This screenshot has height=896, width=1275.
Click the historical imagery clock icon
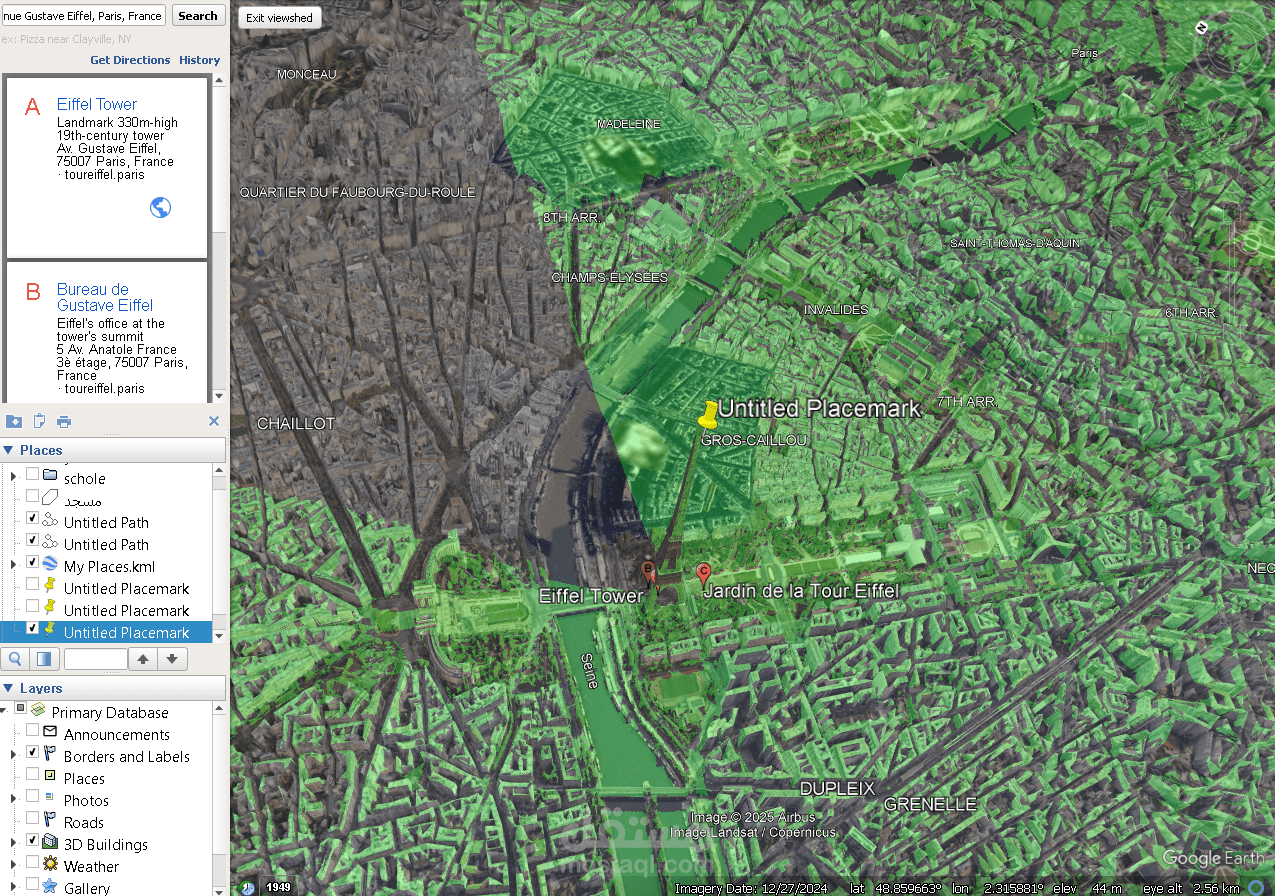pos(247,887)
